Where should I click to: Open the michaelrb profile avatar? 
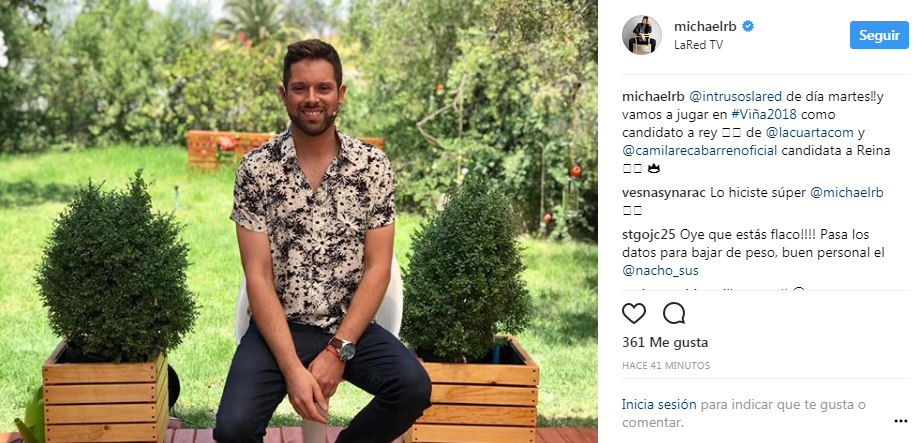(x=642, y=35)
